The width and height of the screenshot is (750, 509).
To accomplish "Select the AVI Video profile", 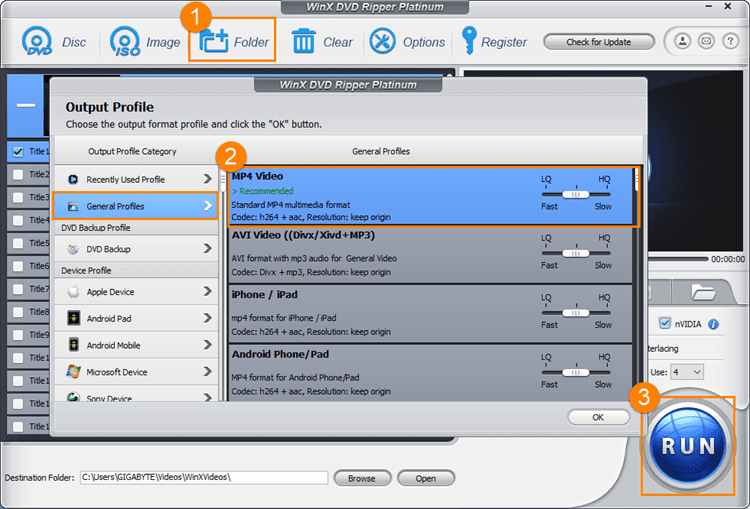I will click(x=430, y=255).
